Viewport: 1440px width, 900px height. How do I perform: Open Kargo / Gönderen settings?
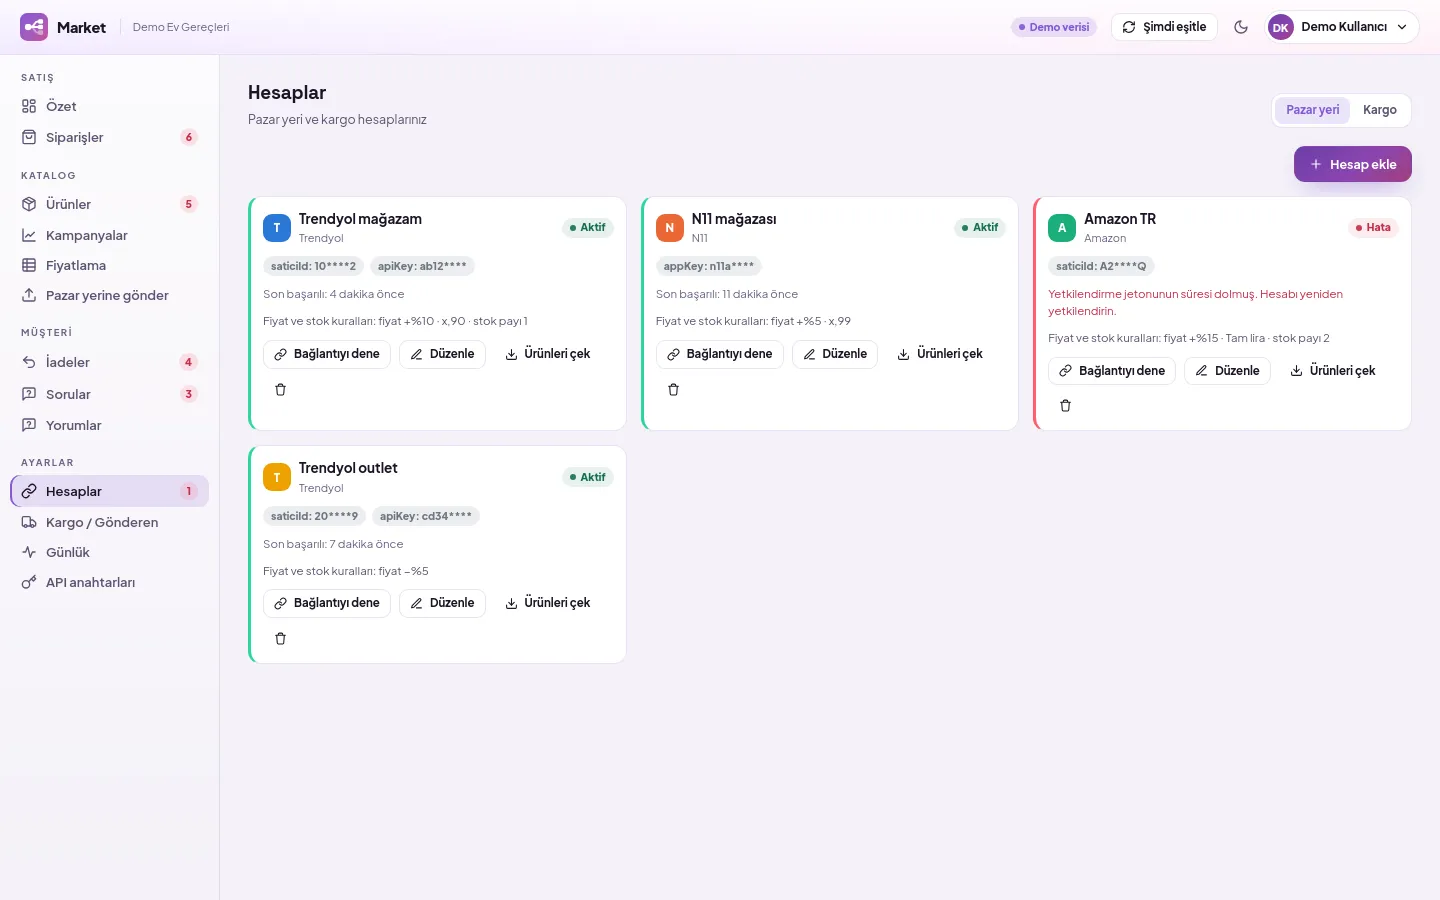(110, 522)
